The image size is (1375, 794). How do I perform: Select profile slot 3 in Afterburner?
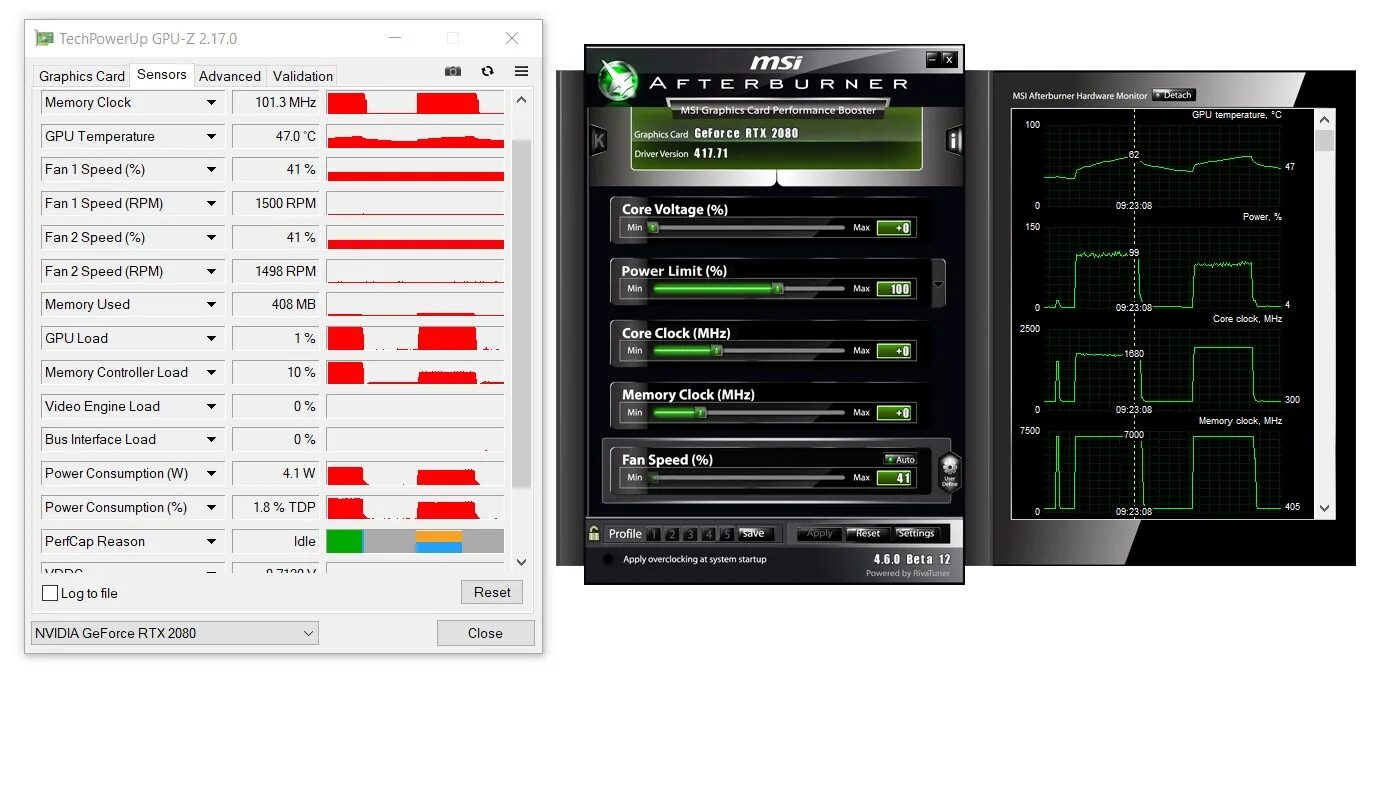[x=690, y=534]
